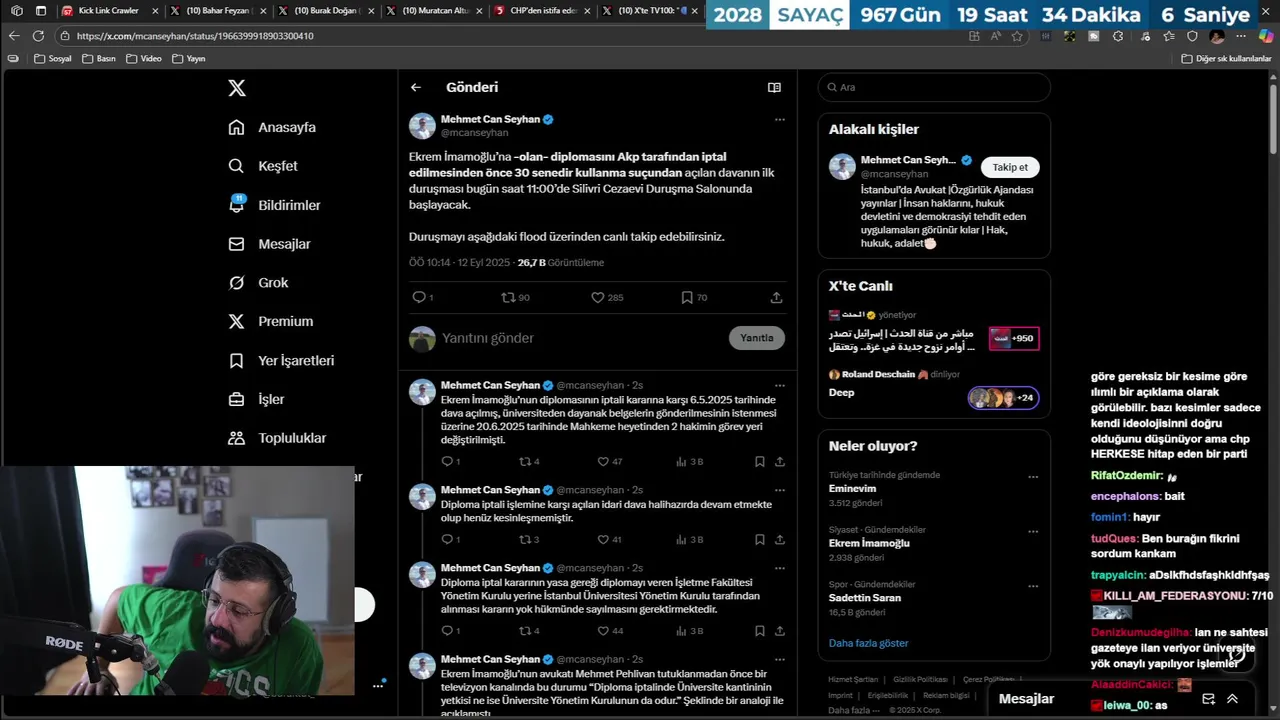The image size is (1280, 720).
Task: Expand the Mesajlar drawer with the arrows
Action: click(x=1232, y=699)
